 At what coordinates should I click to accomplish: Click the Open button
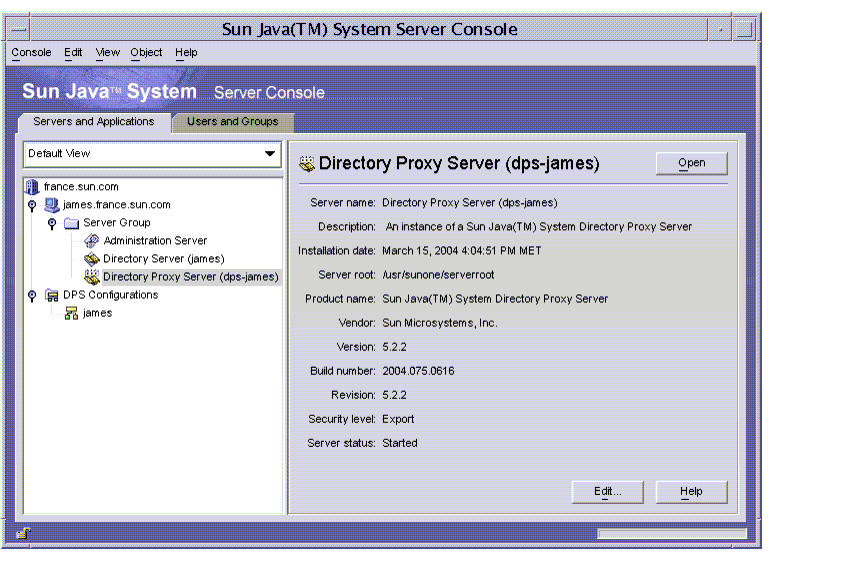(692, 163)
